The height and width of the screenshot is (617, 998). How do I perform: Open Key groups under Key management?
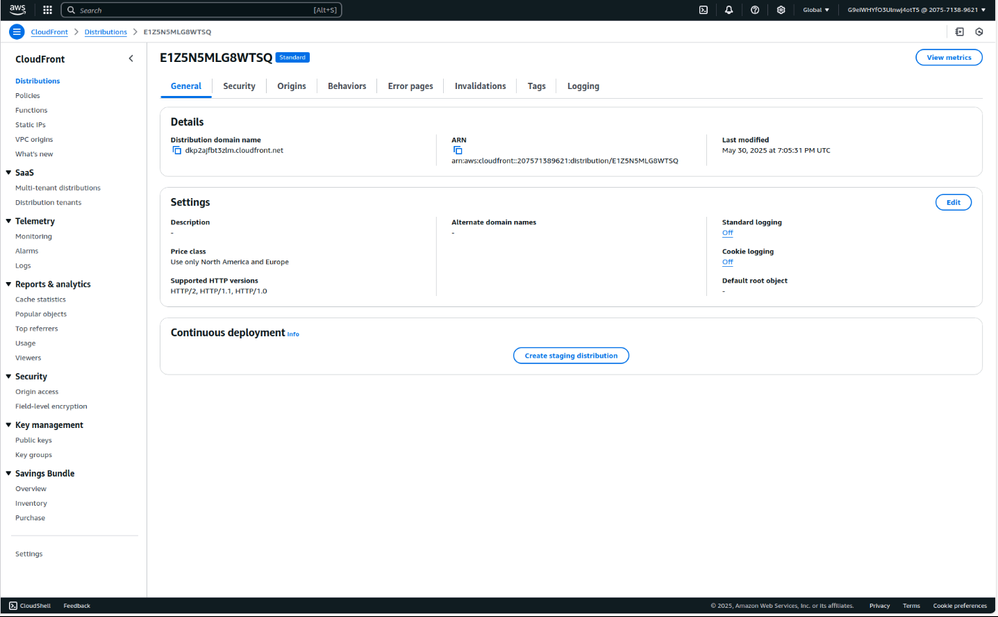pyautogui.click(x=34, y=455)
